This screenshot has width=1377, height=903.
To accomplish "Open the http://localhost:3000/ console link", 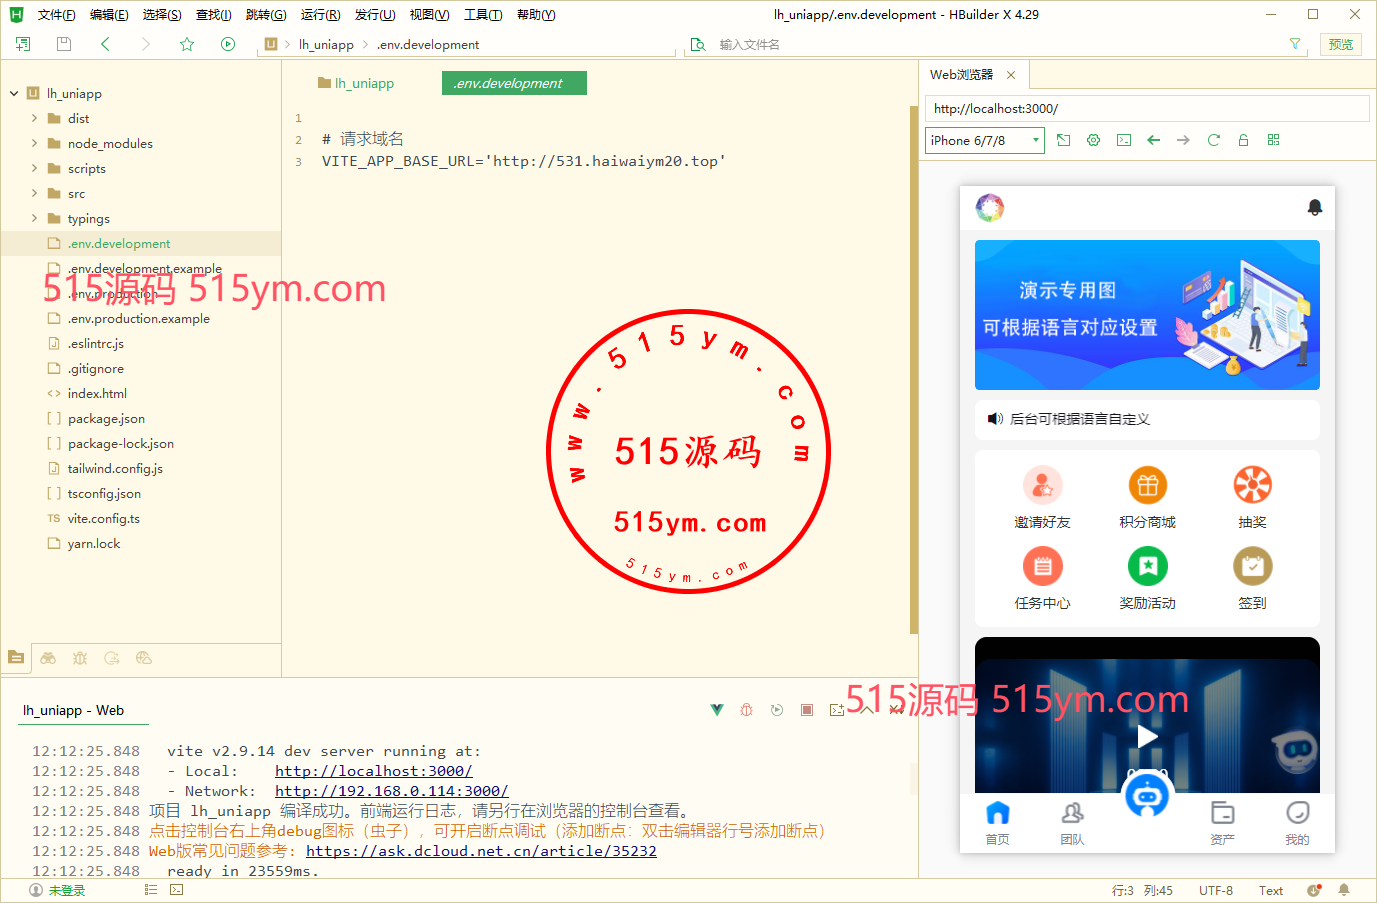I will pyautogui.click(x=373, y=771).
